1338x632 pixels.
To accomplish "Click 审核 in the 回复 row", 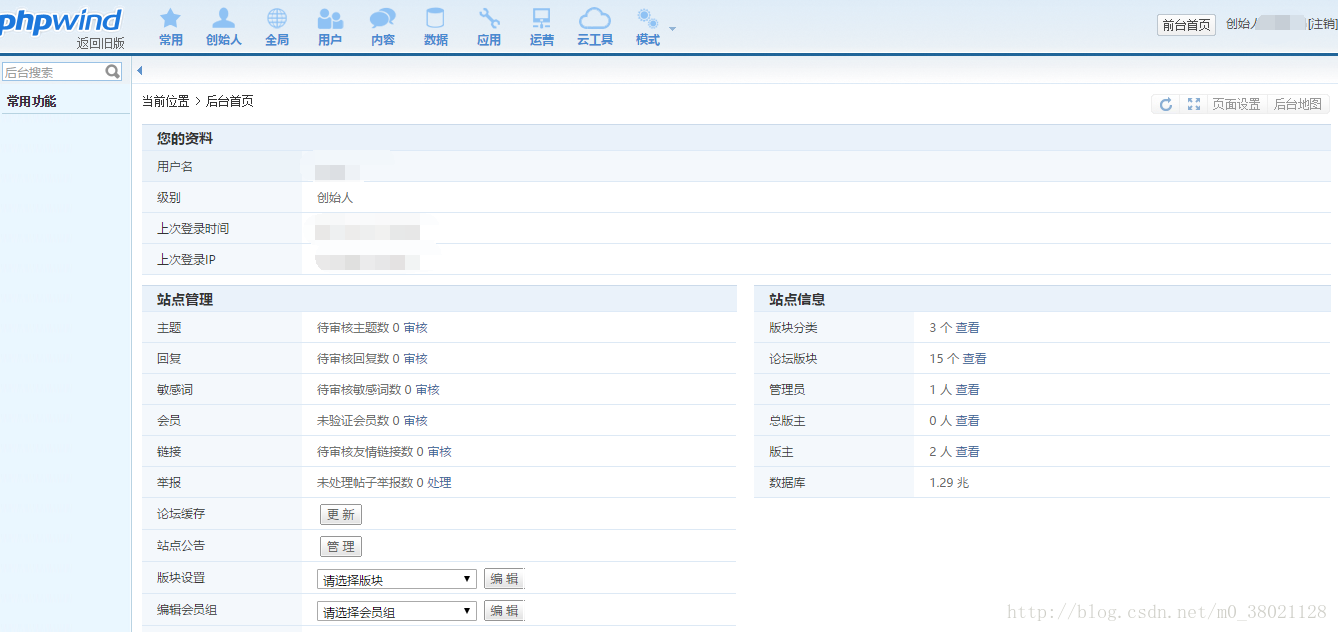I will point(416,359).
